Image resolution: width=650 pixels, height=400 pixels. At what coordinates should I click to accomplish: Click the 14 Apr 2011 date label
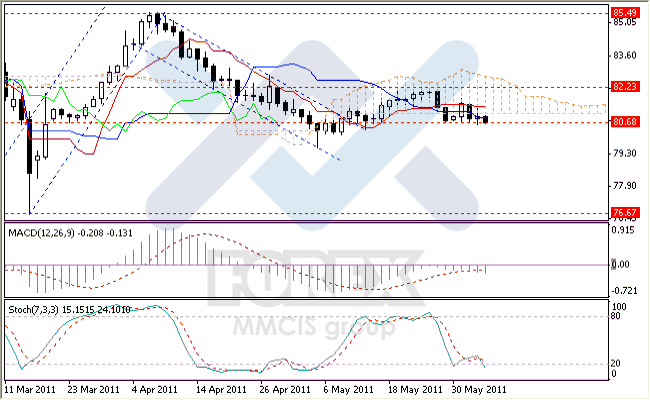coord(221,390)
